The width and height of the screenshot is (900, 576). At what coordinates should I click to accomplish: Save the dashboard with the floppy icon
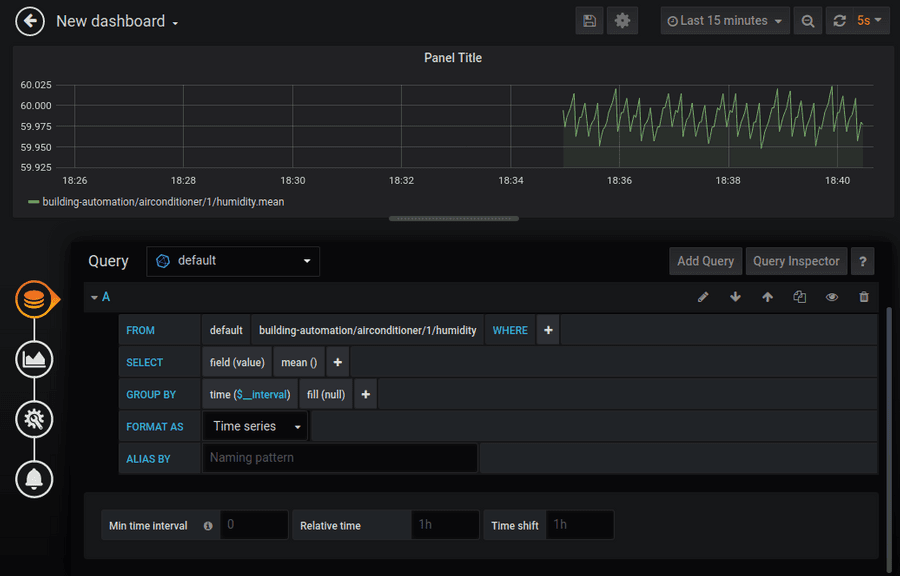point(589,21)
